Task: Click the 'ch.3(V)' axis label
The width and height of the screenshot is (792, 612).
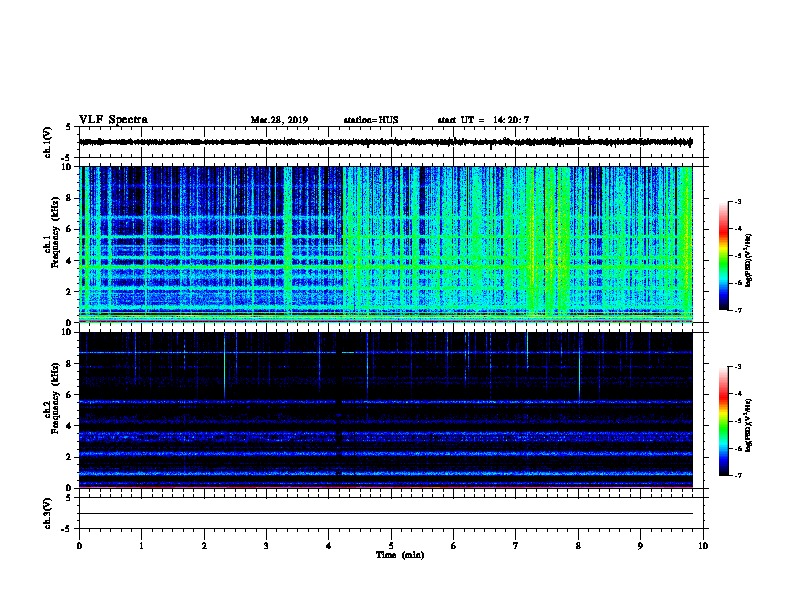Action: point(48,514)
